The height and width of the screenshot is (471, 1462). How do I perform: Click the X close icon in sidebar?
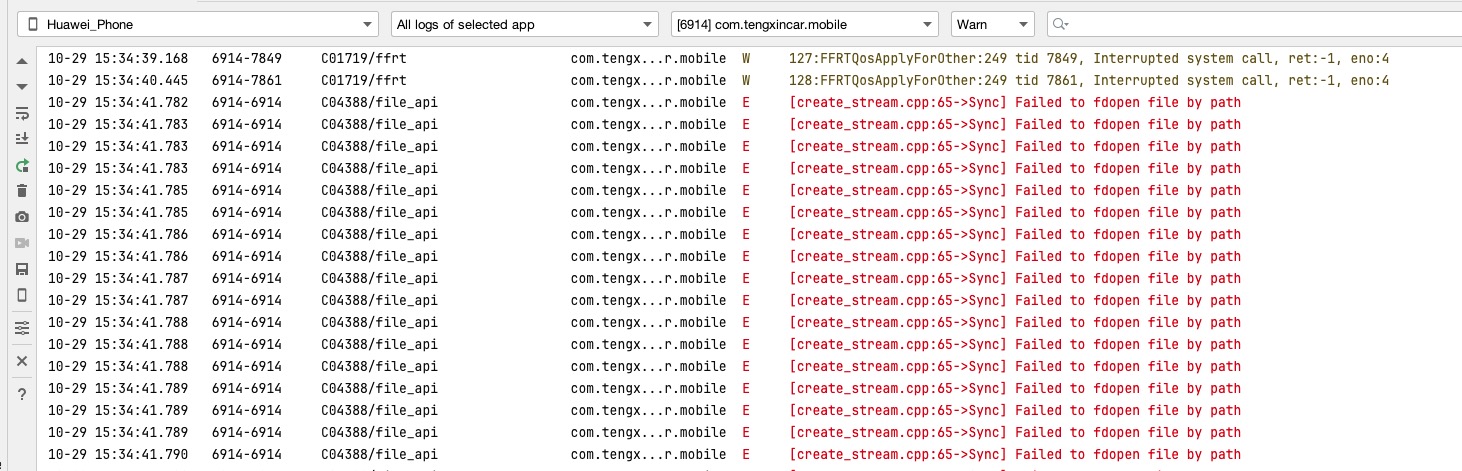22,360
